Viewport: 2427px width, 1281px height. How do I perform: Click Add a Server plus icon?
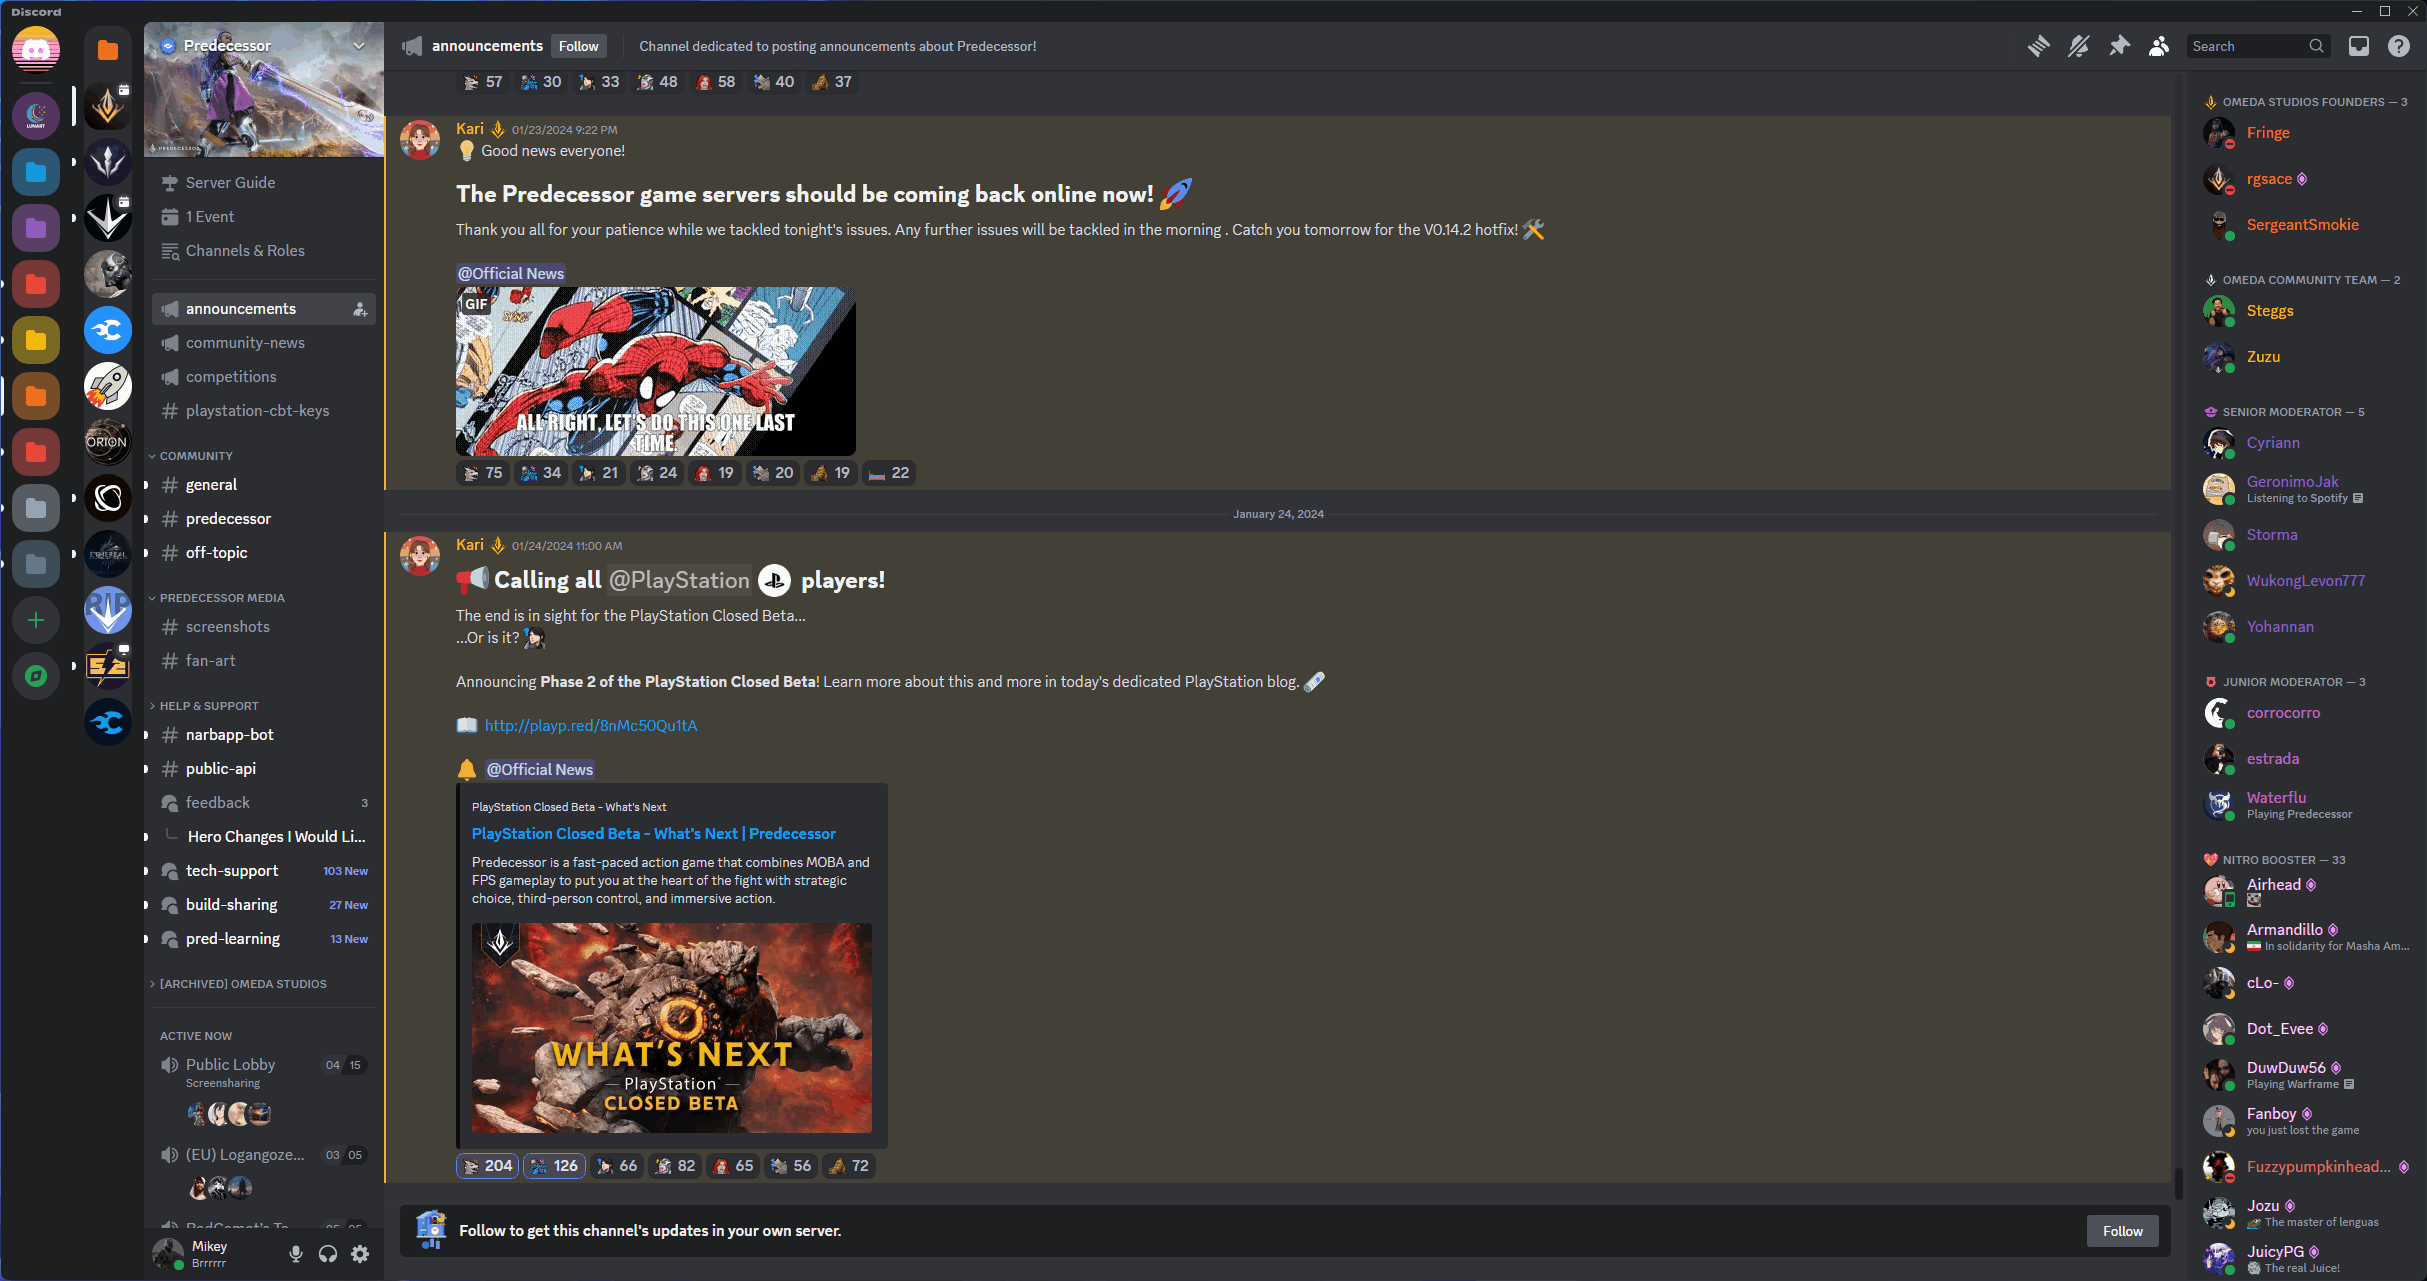(36, 620)
